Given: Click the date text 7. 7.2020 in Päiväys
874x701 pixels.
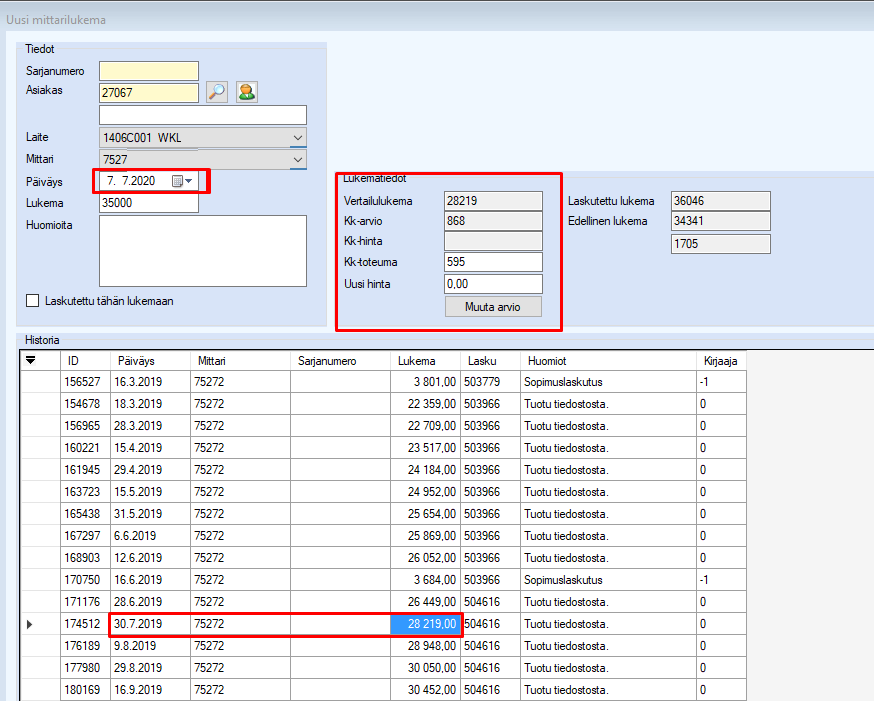Looking at the screenshot, I should (131, 181).
